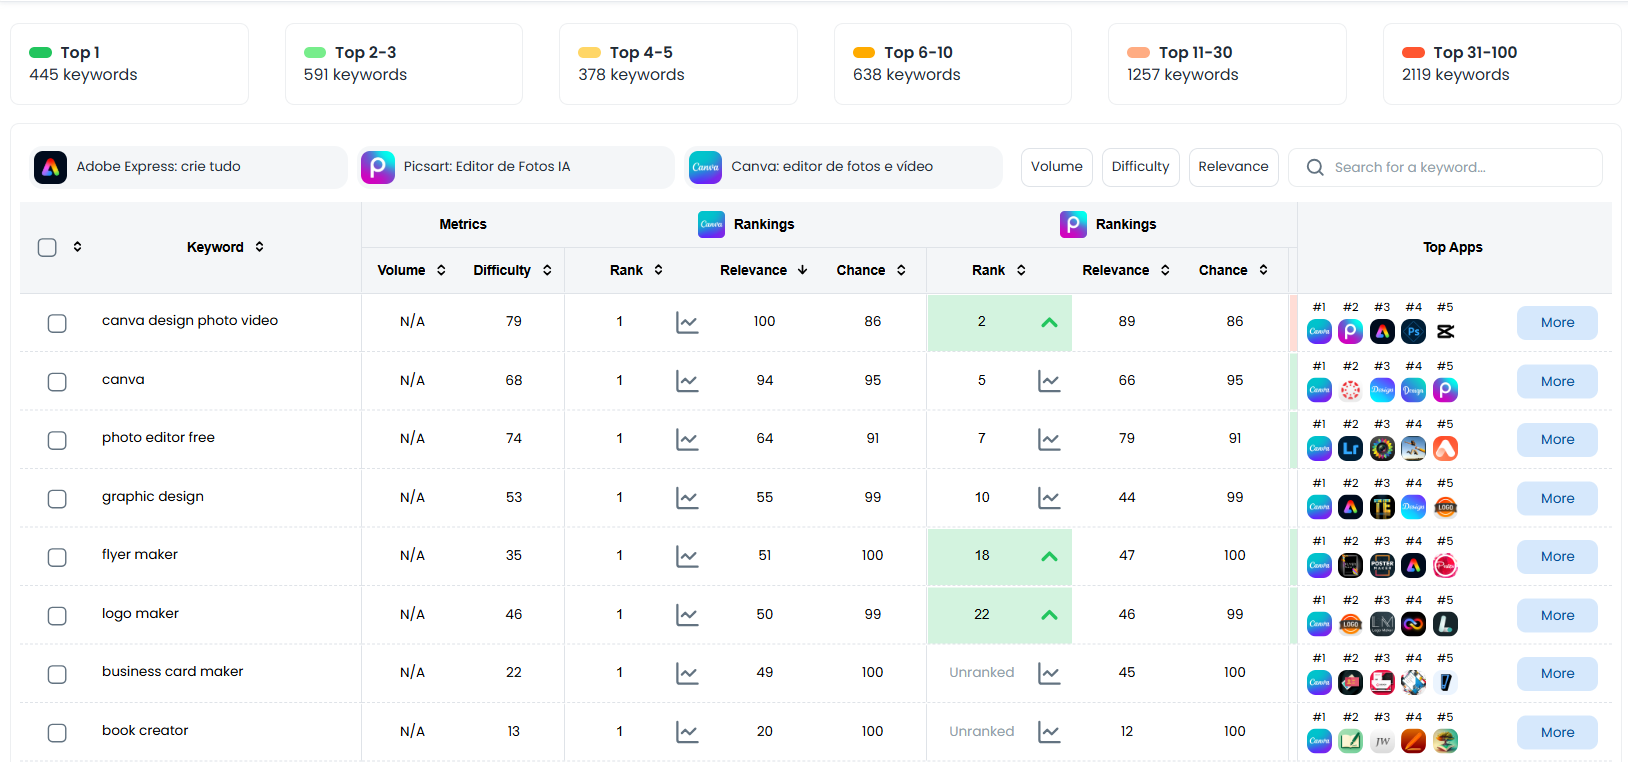
Task: Sort by Volume column arrows
Action: tap(441, 270)
